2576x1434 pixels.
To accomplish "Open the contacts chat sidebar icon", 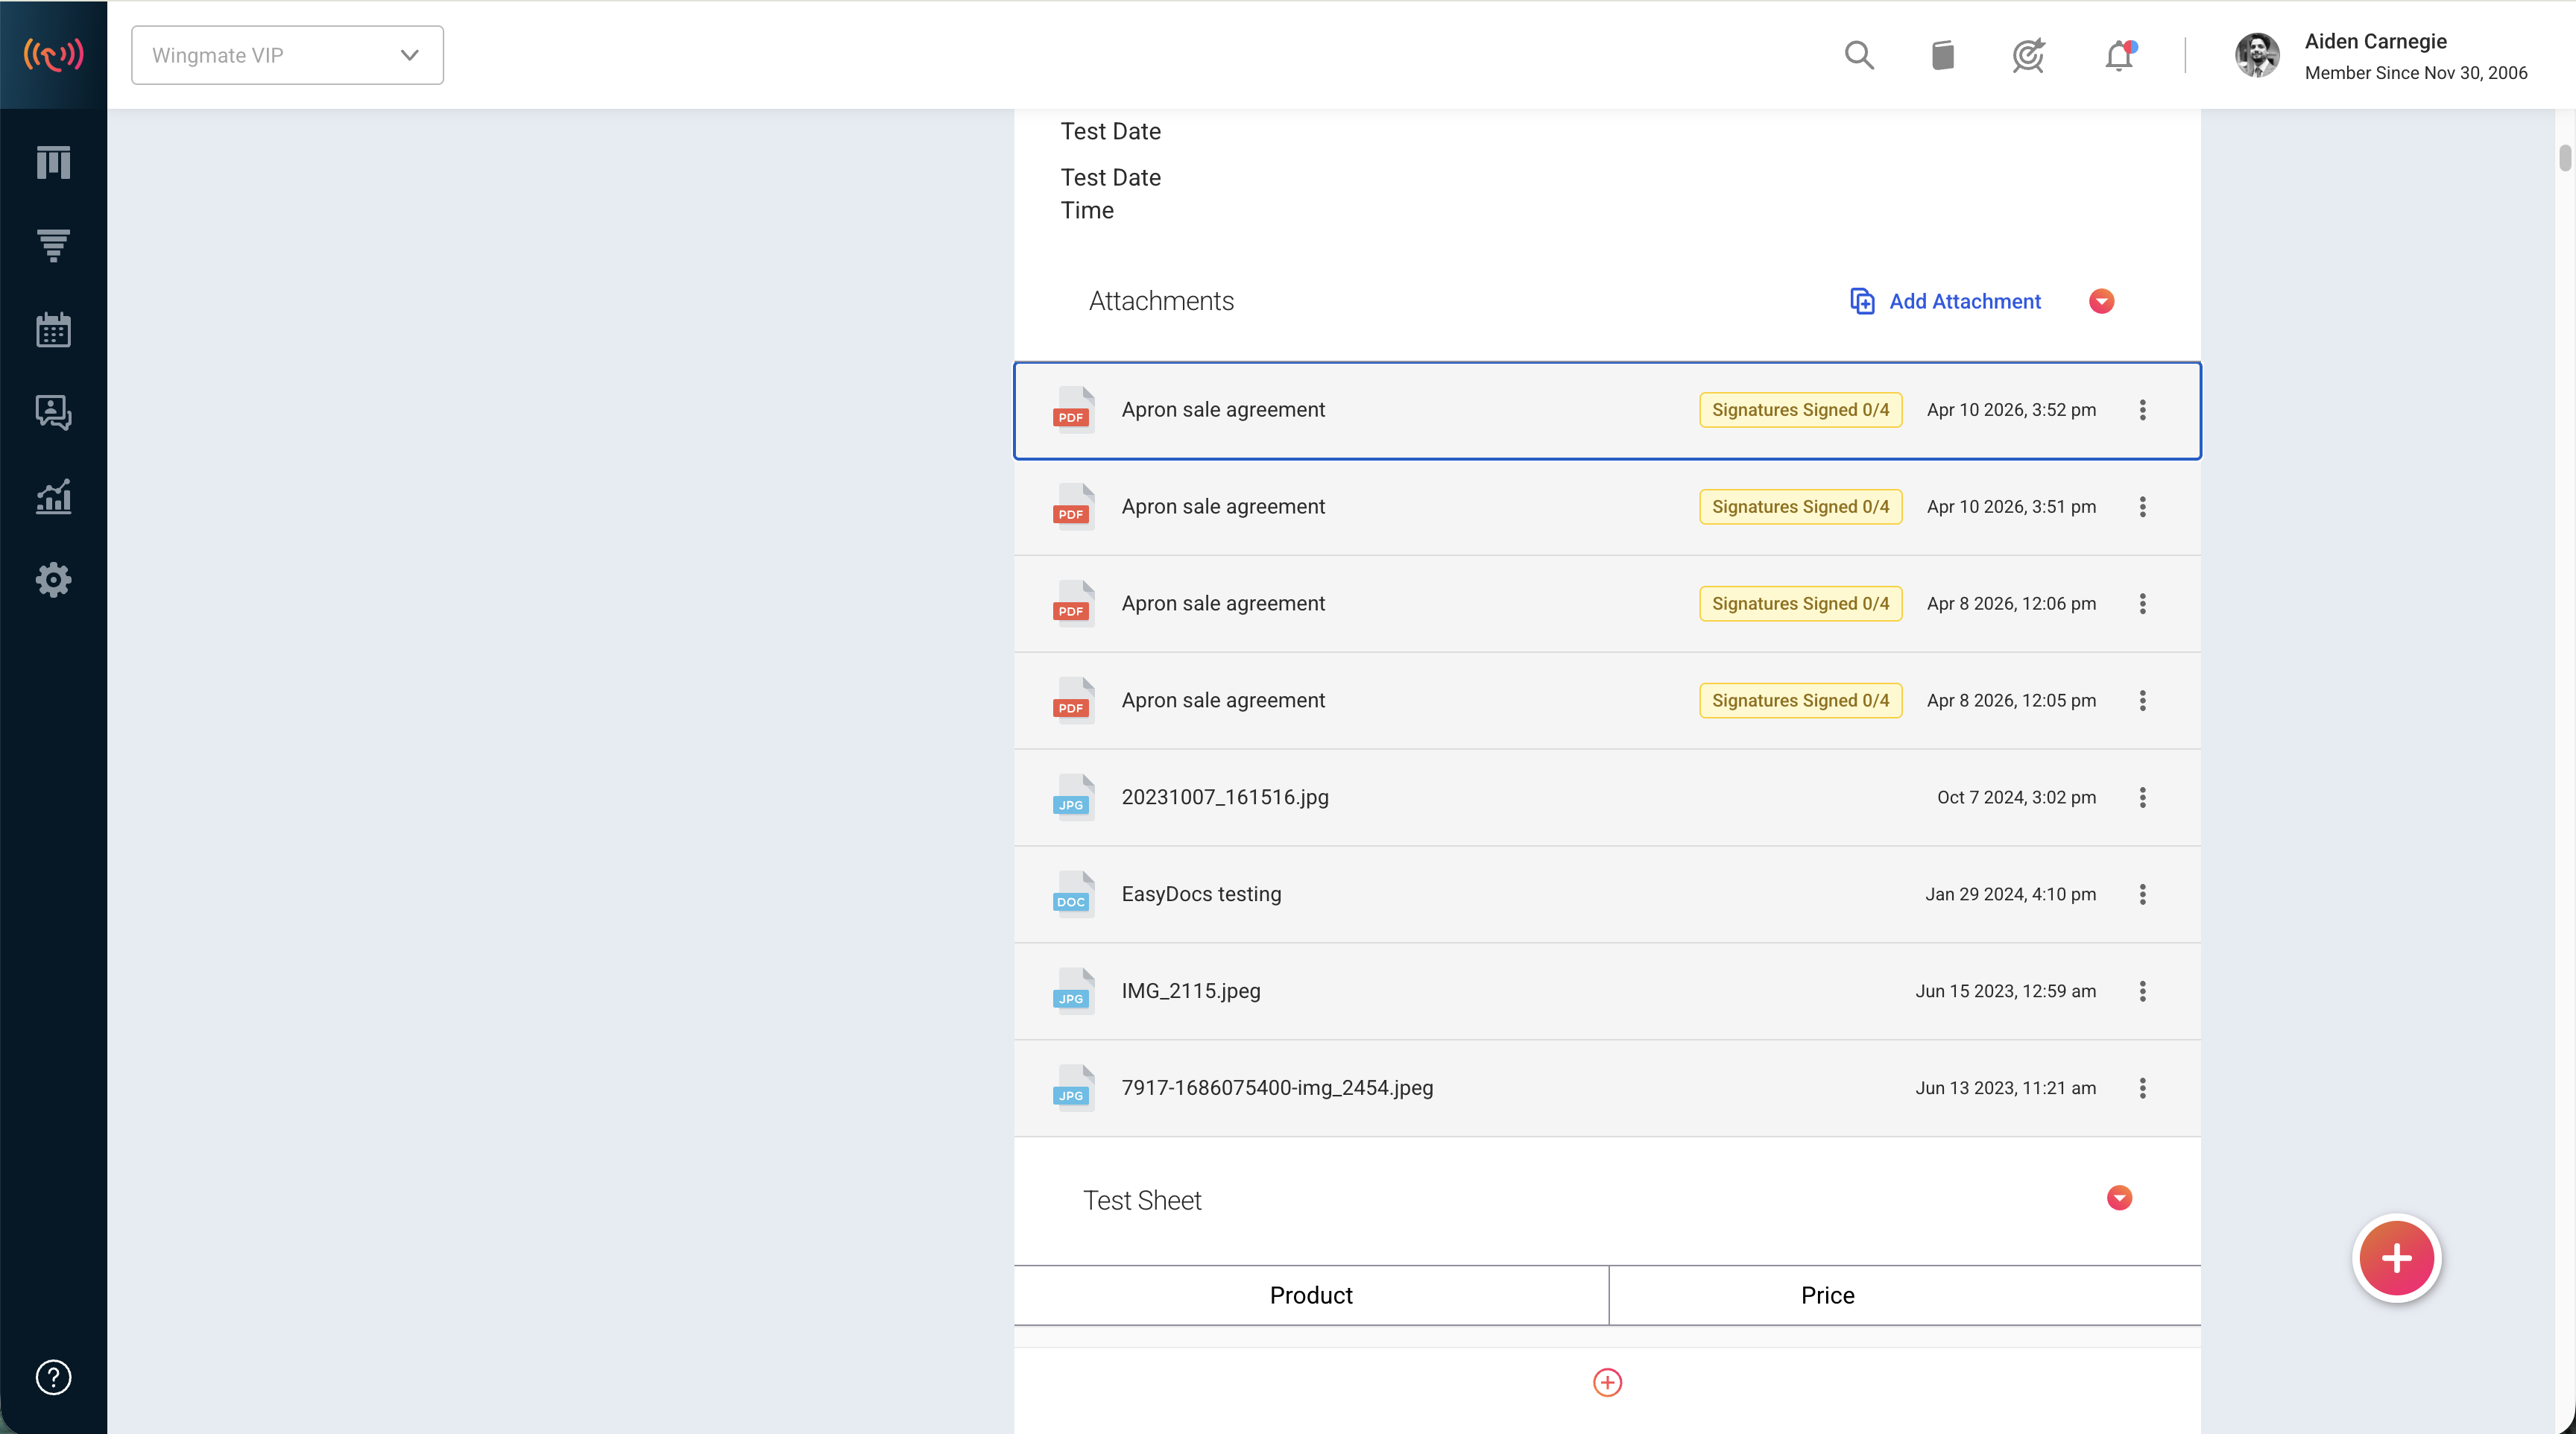I will 53,412.
